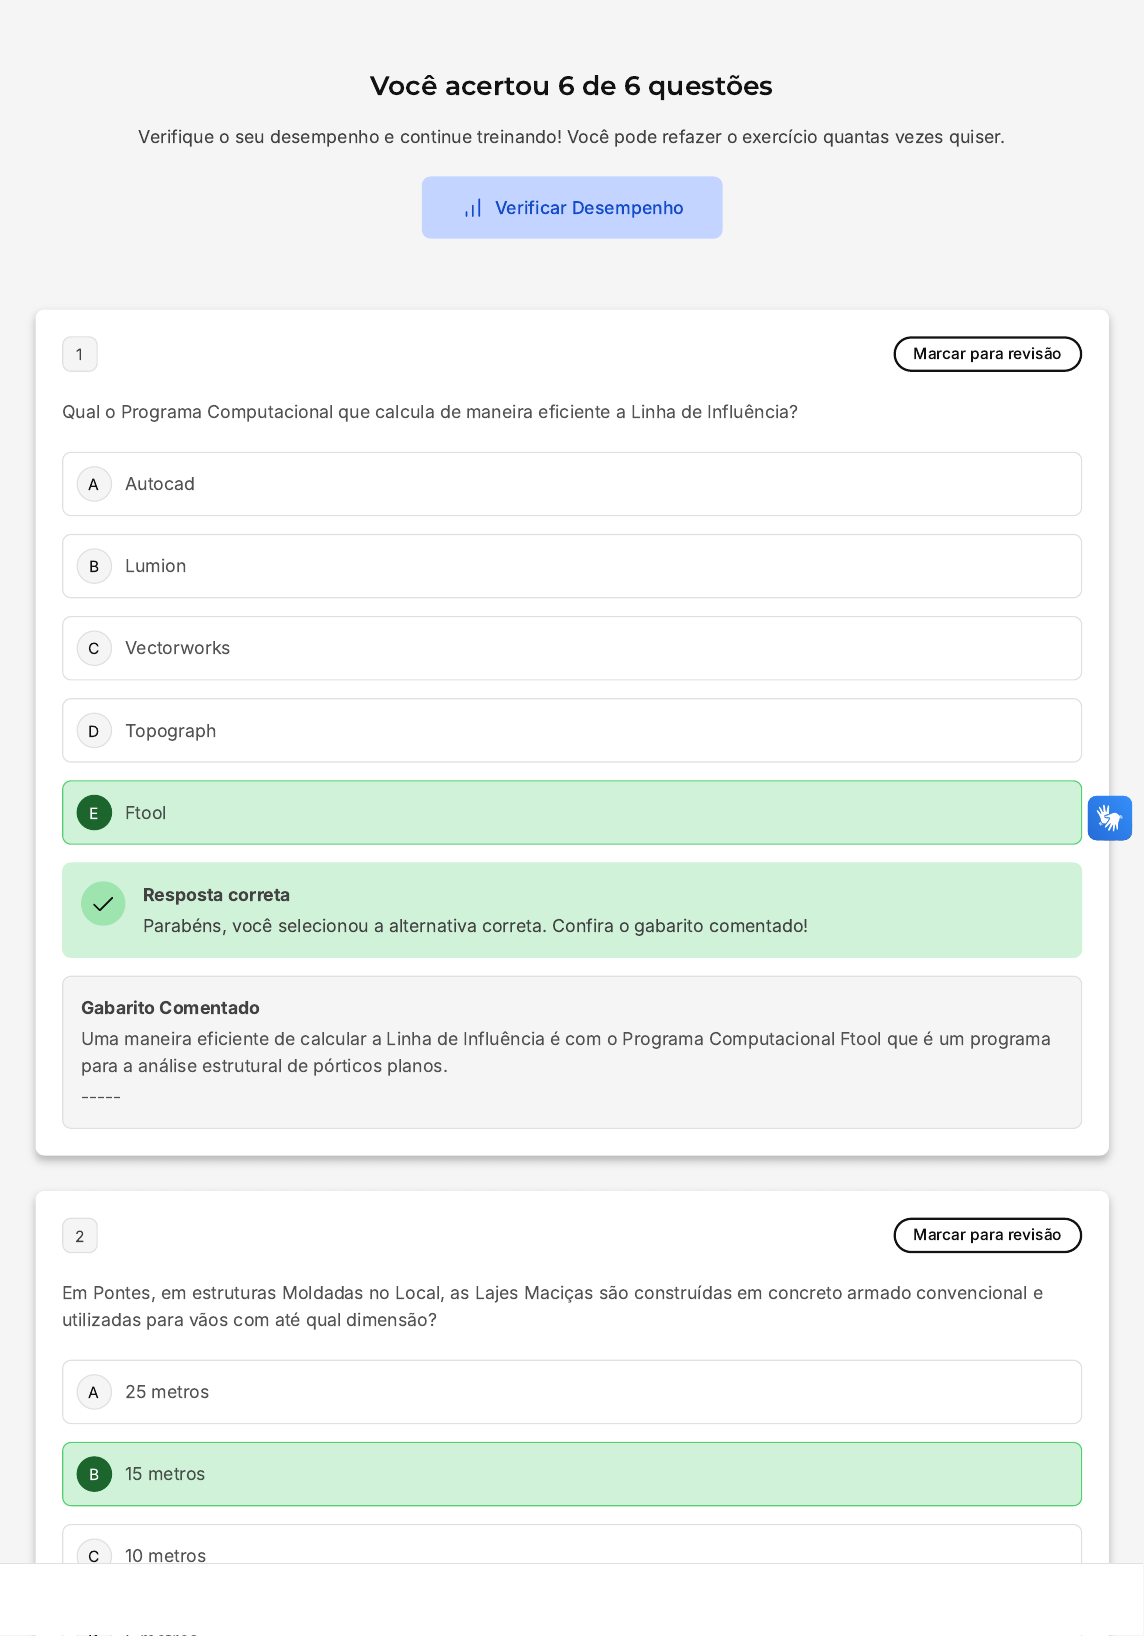Click the question number 1 badge
The height and width of the screenshot is (1636, 1144).
point(80,354)
